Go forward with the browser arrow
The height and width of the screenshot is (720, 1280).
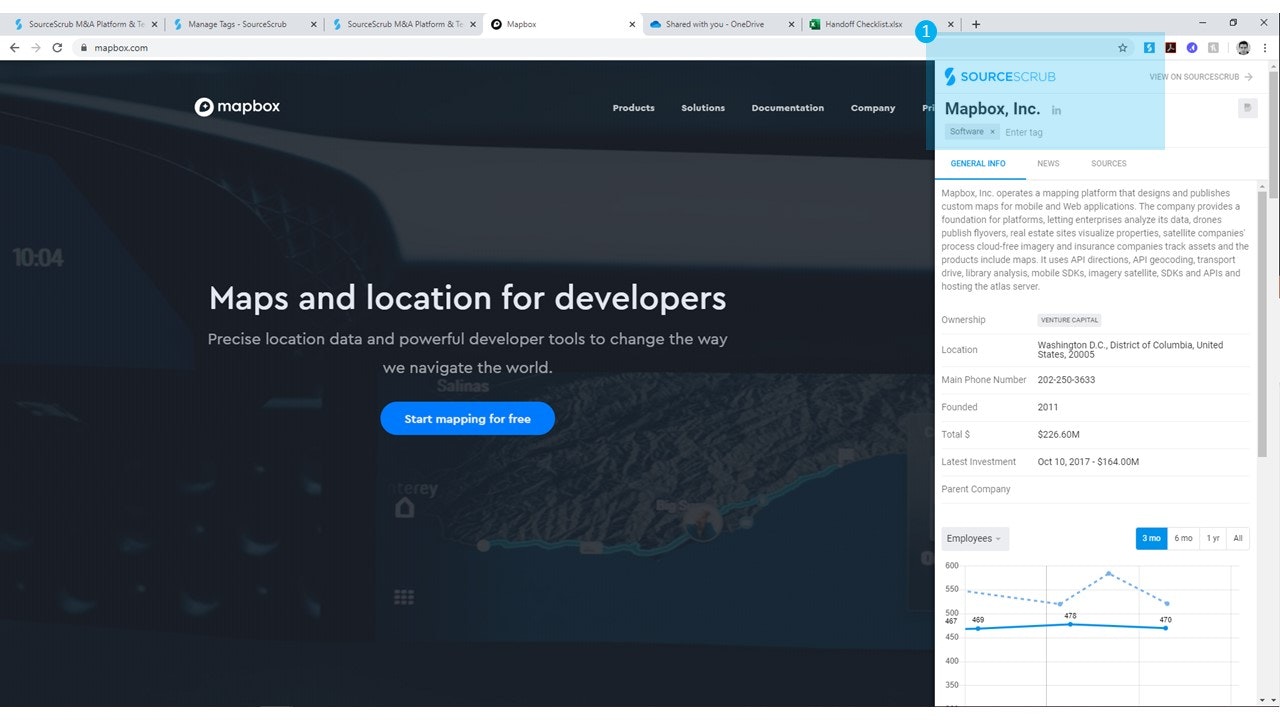click(x=36, y=47)
